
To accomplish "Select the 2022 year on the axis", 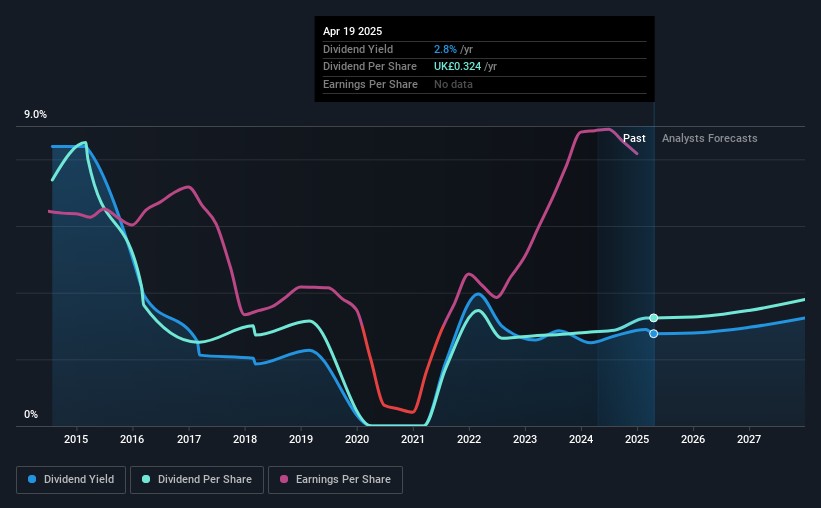I will pos(470,439).
